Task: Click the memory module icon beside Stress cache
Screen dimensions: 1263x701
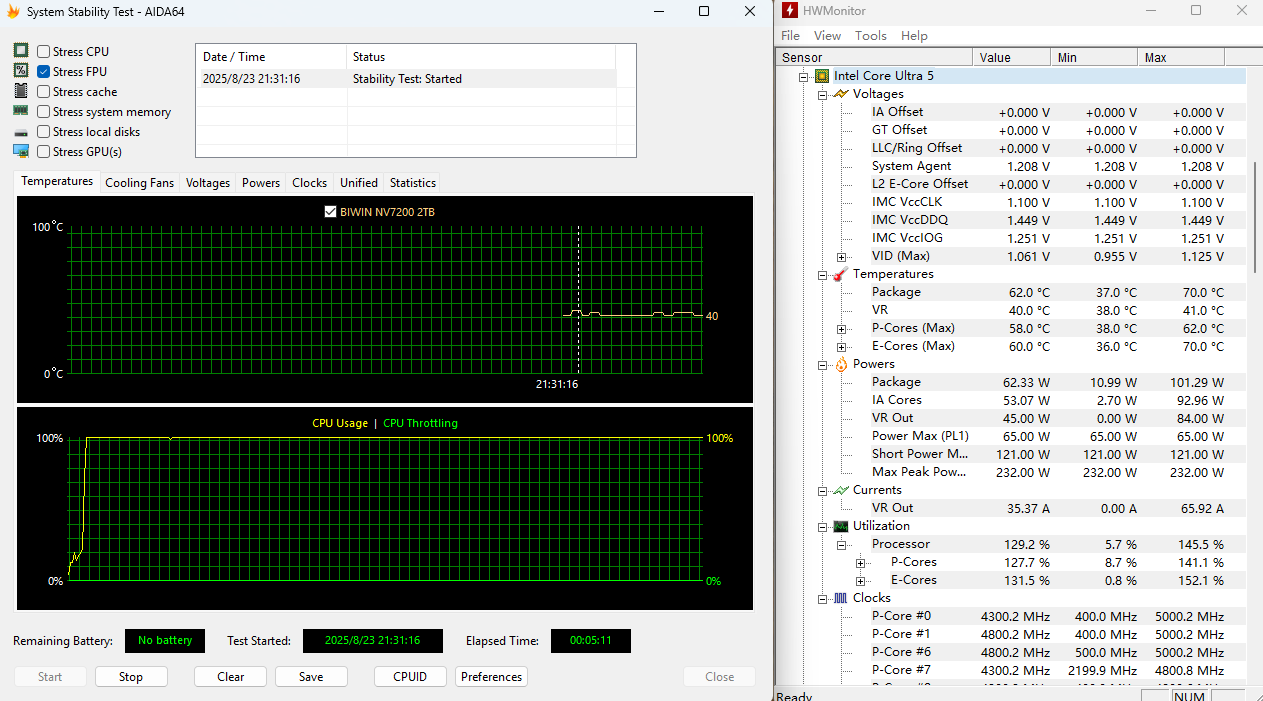Action: [20, 91]
